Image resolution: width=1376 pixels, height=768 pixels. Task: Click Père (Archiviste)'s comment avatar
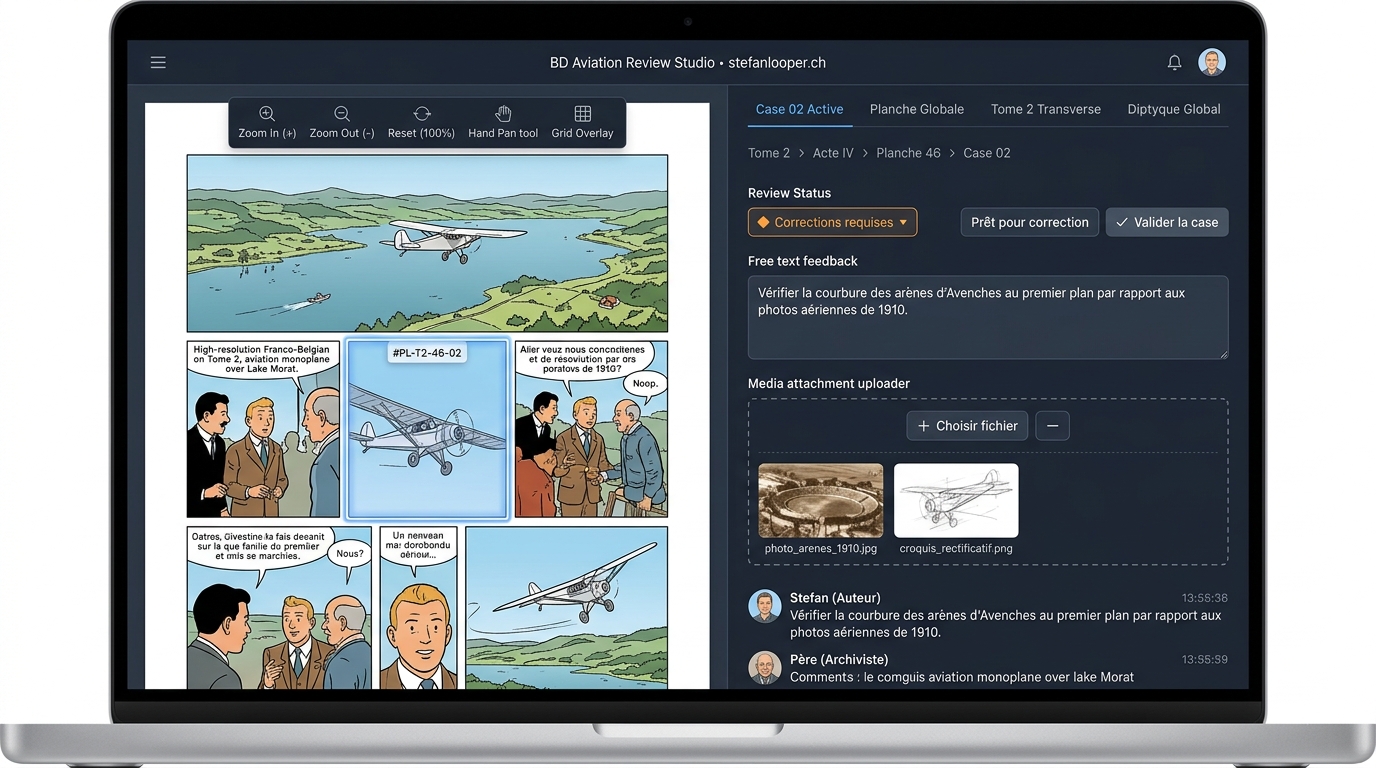tap(765, 668)
